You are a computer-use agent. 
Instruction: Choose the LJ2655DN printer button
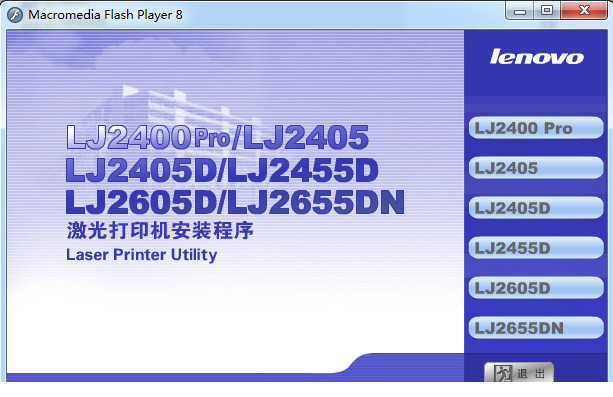pyautogui.click(x=536, y=328)
